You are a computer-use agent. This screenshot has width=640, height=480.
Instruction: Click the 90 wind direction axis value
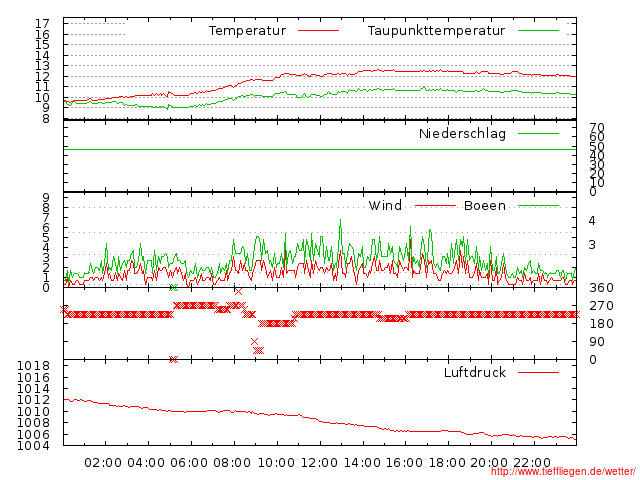tap(597, 342)
